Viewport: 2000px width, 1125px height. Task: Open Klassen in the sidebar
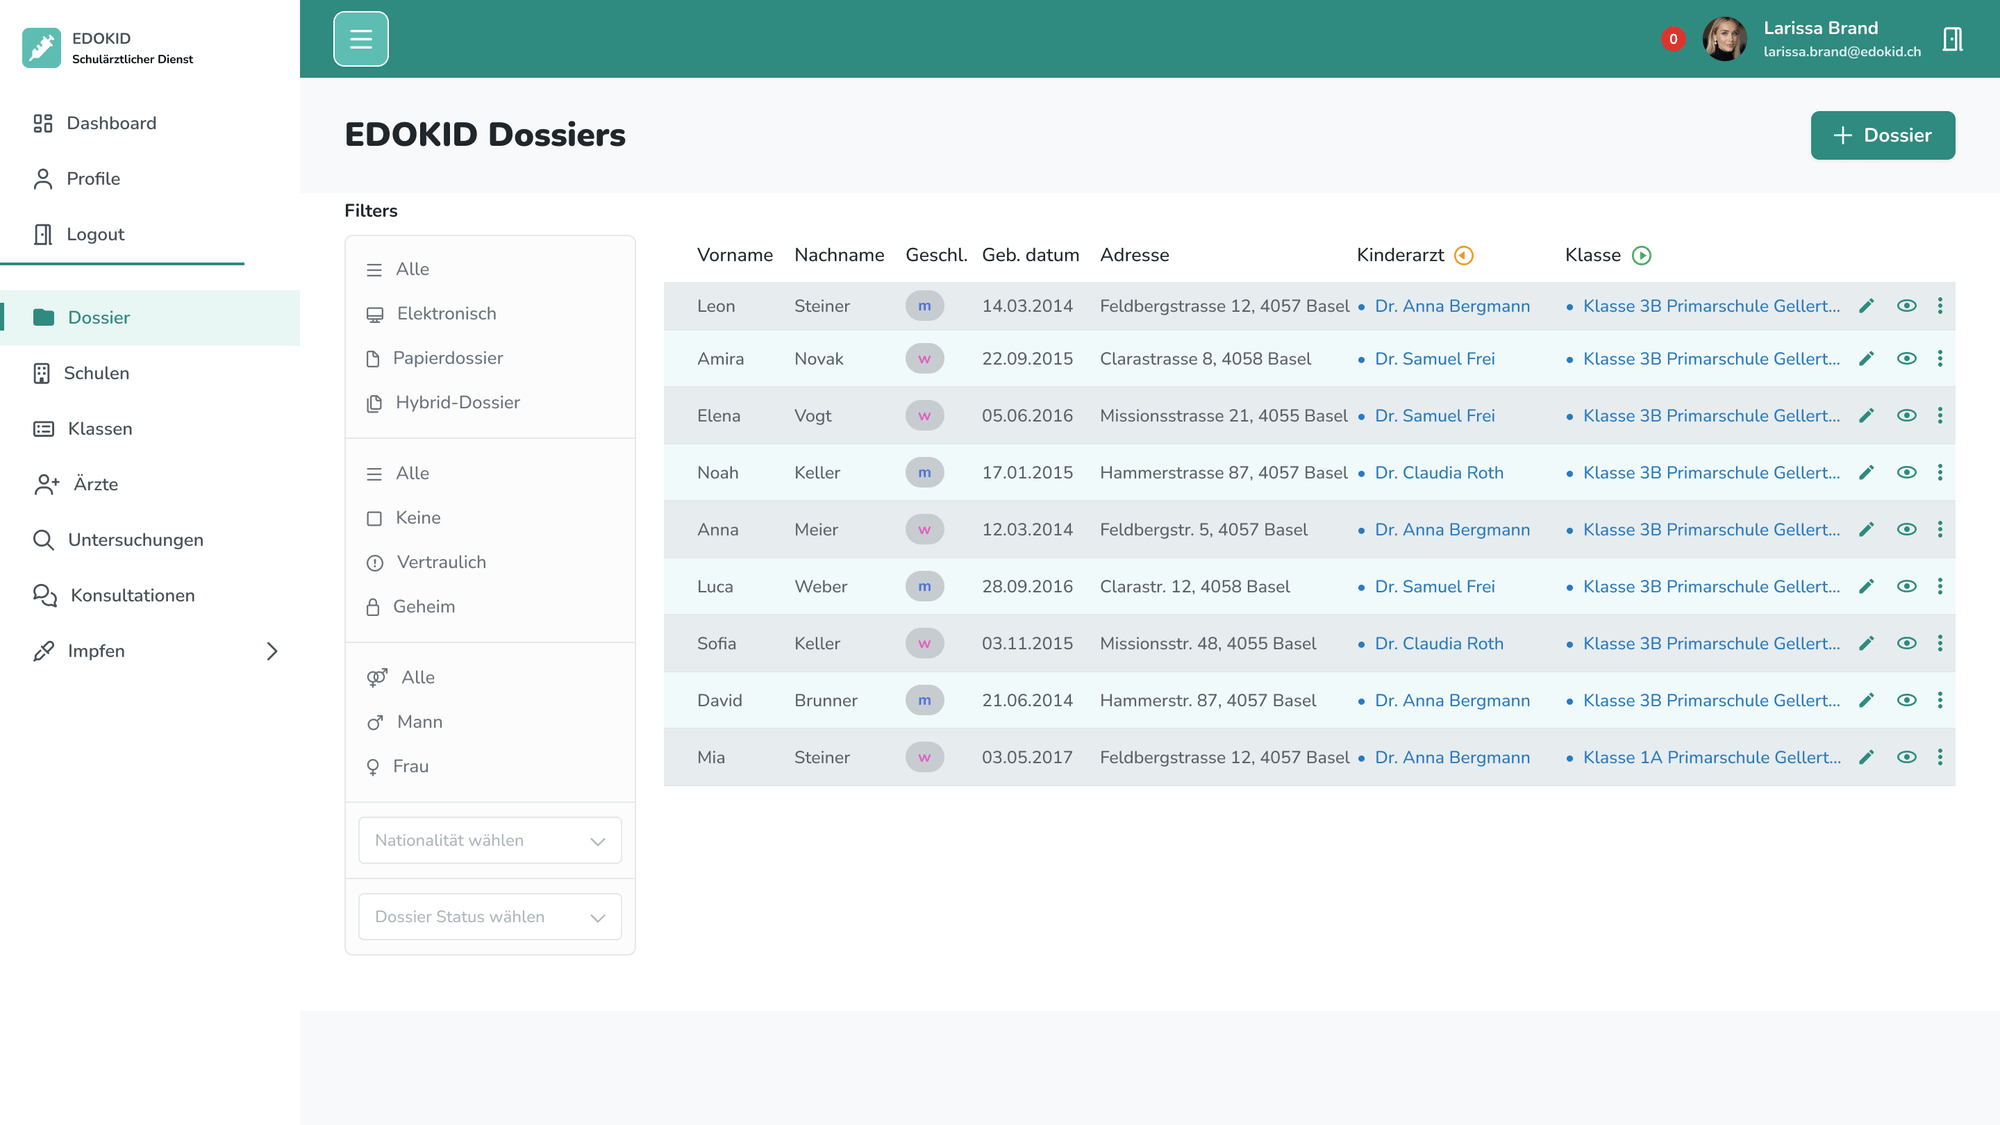click(150, 429)
